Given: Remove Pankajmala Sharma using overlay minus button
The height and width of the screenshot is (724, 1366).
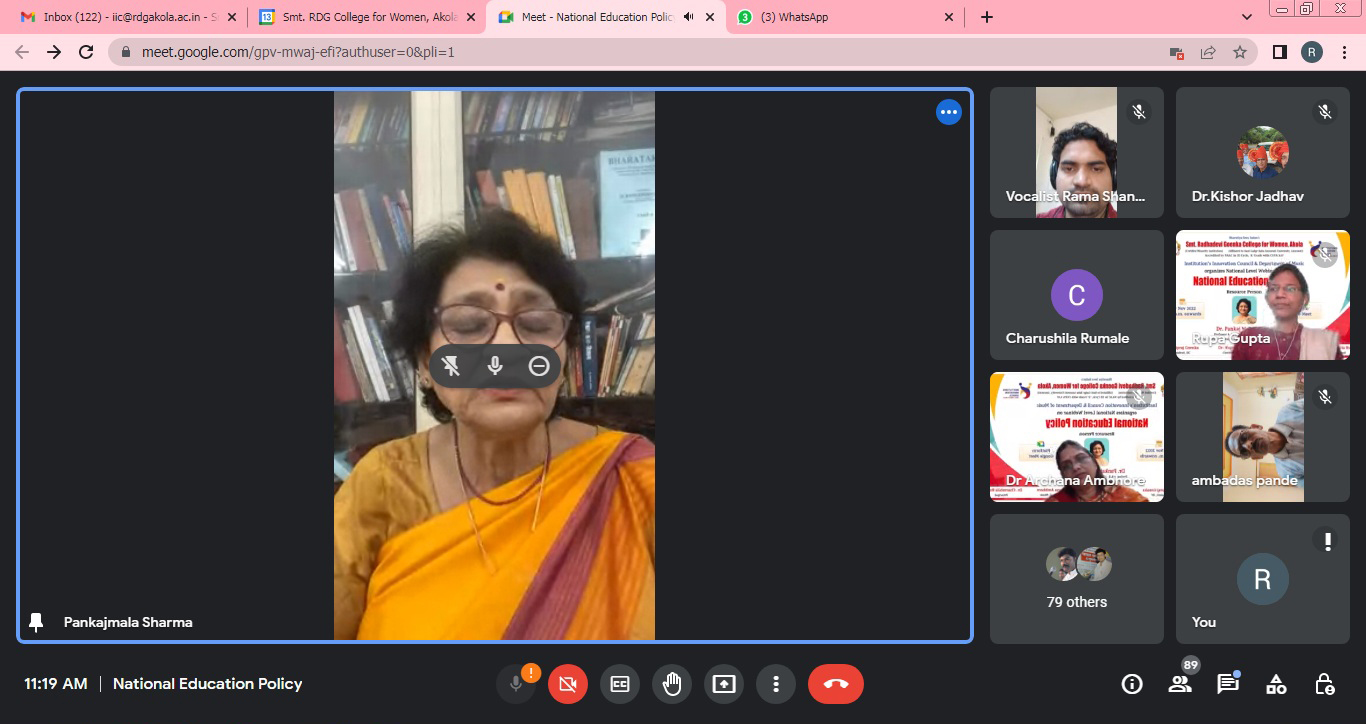Looking at the screenshot, I should point(539,366).
